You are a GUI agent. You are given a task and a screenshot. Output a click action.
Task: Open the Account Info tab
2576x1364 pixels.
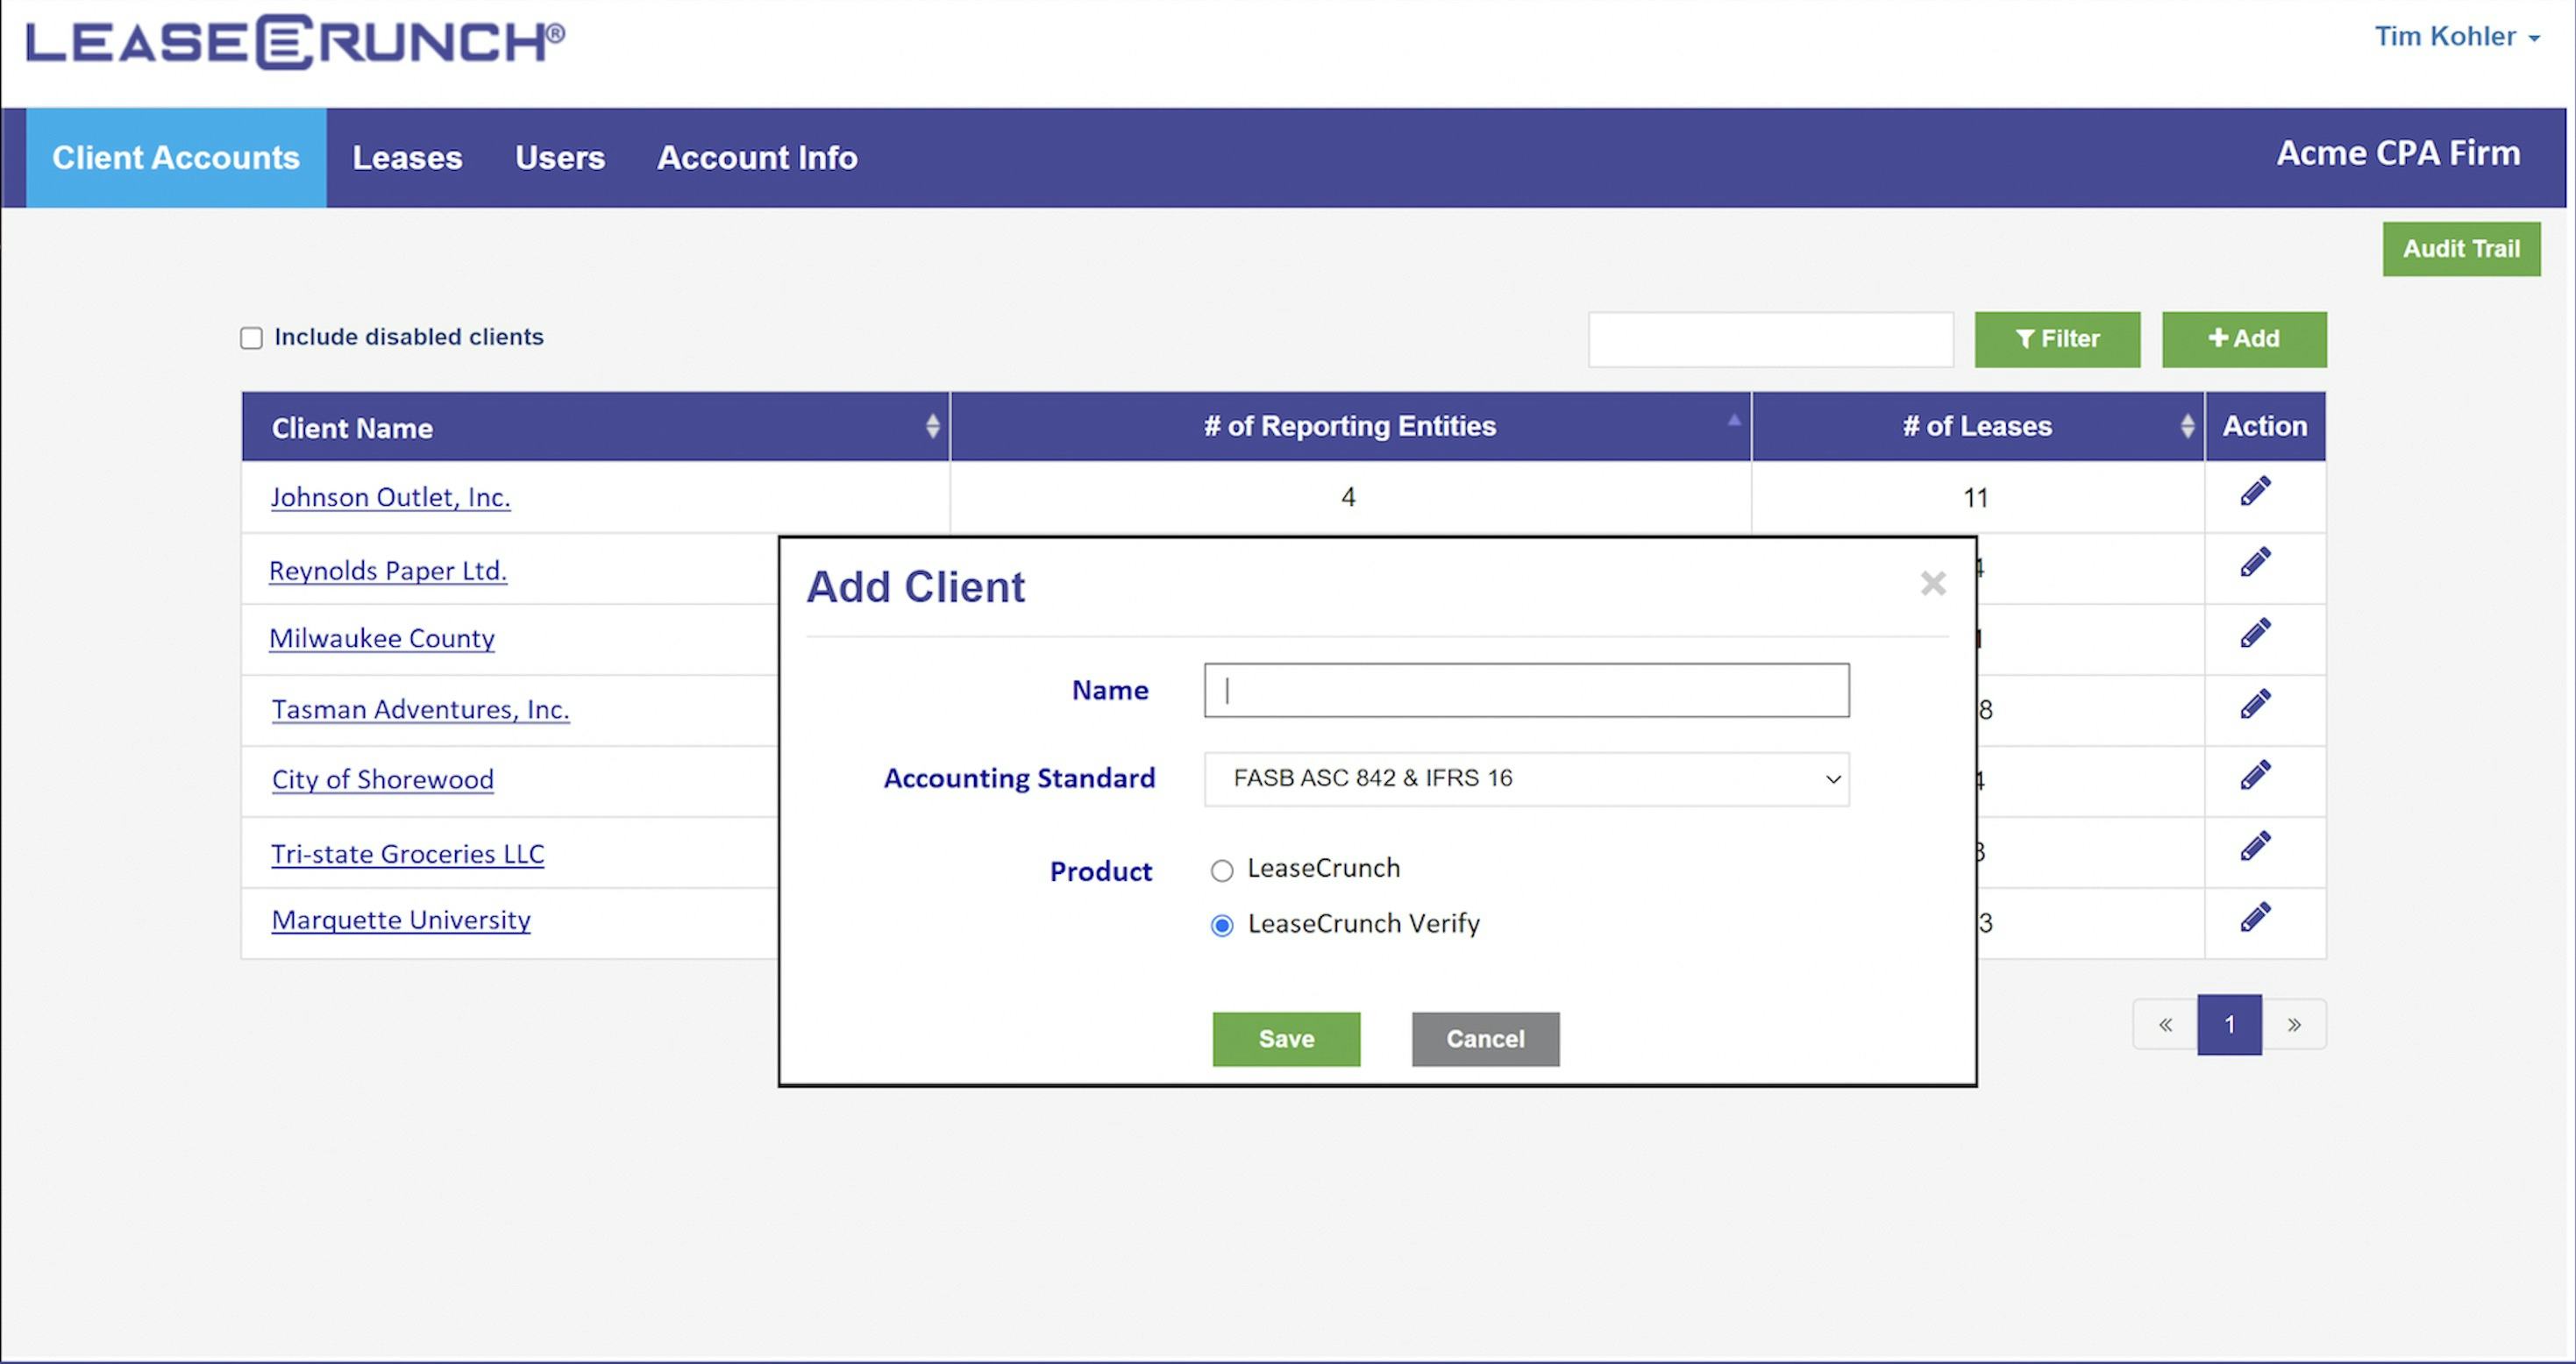click(x=757, y=157)
